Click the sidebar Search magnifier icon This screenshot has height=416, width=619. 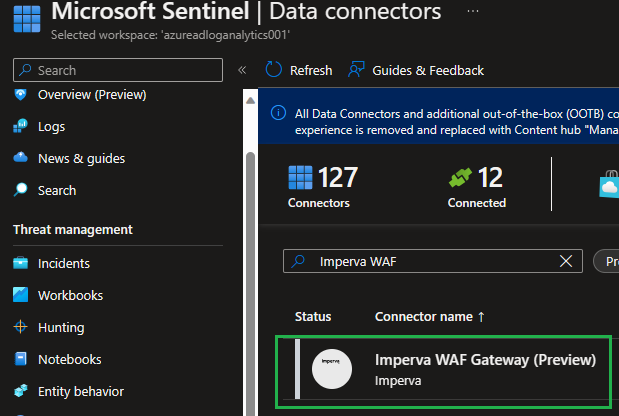click(x=20, y=190)
